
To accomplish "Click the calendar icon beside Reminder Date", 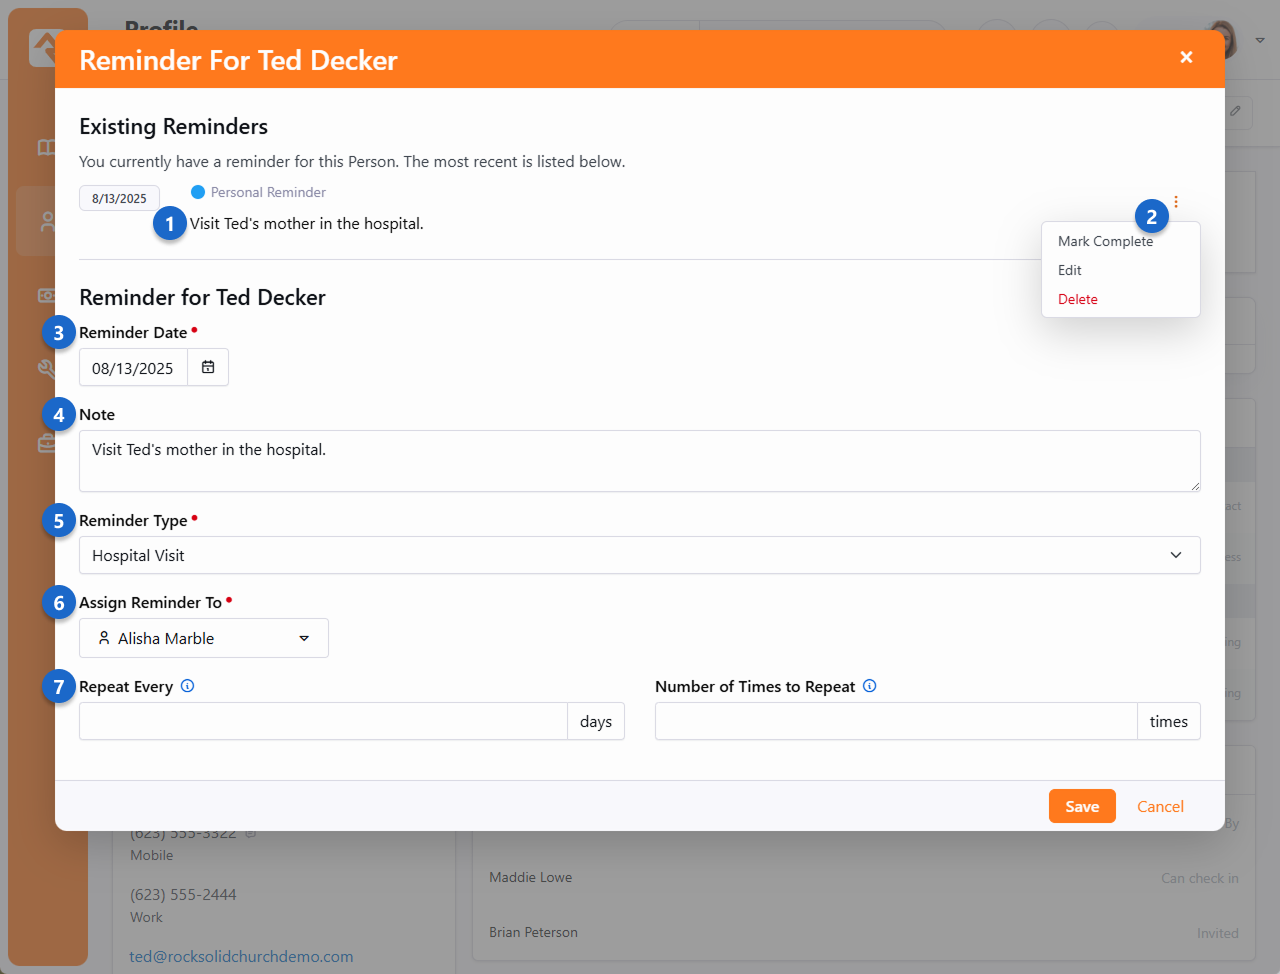I will [208, 367].
